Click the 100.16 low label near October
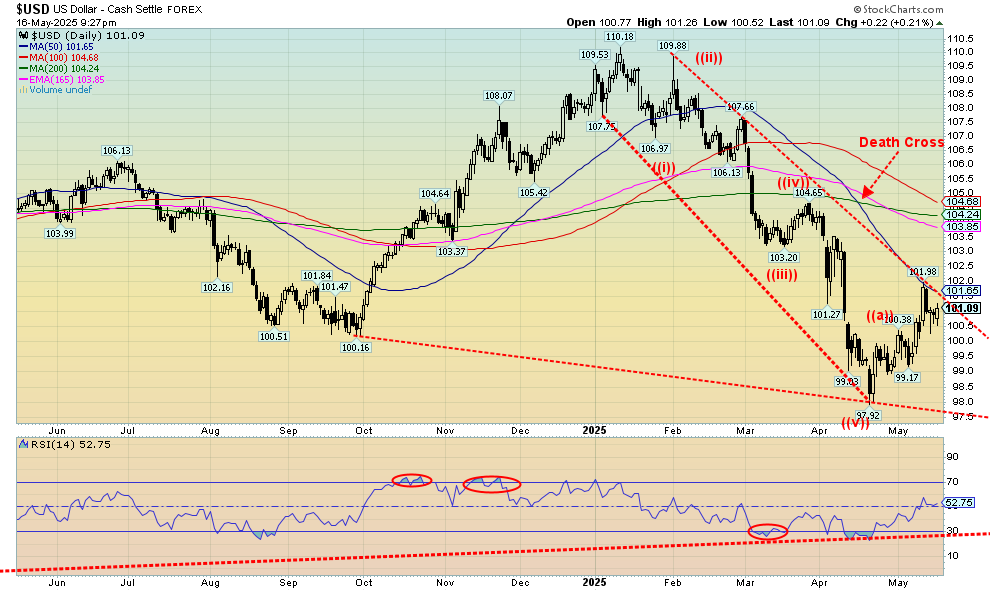Screen dimensions: 990x591 [355, 347]
